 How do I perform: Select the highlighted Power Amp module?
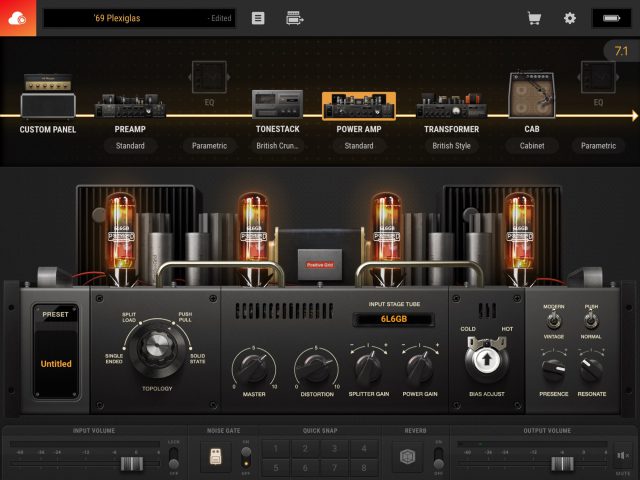pos(359,106)
